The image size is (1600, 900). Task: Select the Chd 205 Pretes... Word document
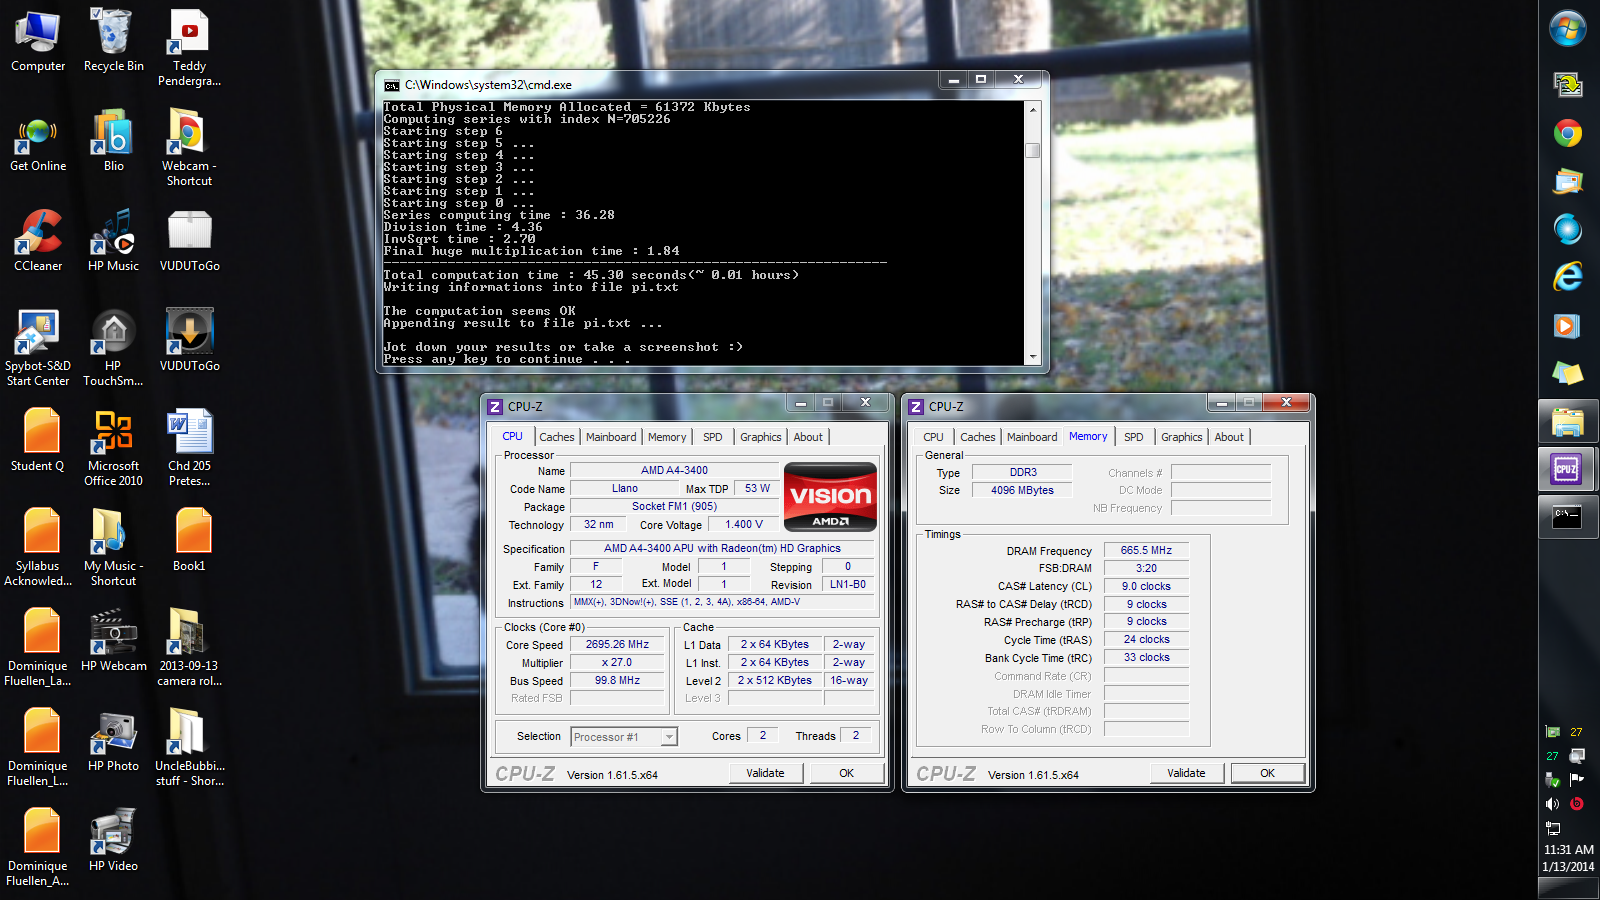pos(189,447)
